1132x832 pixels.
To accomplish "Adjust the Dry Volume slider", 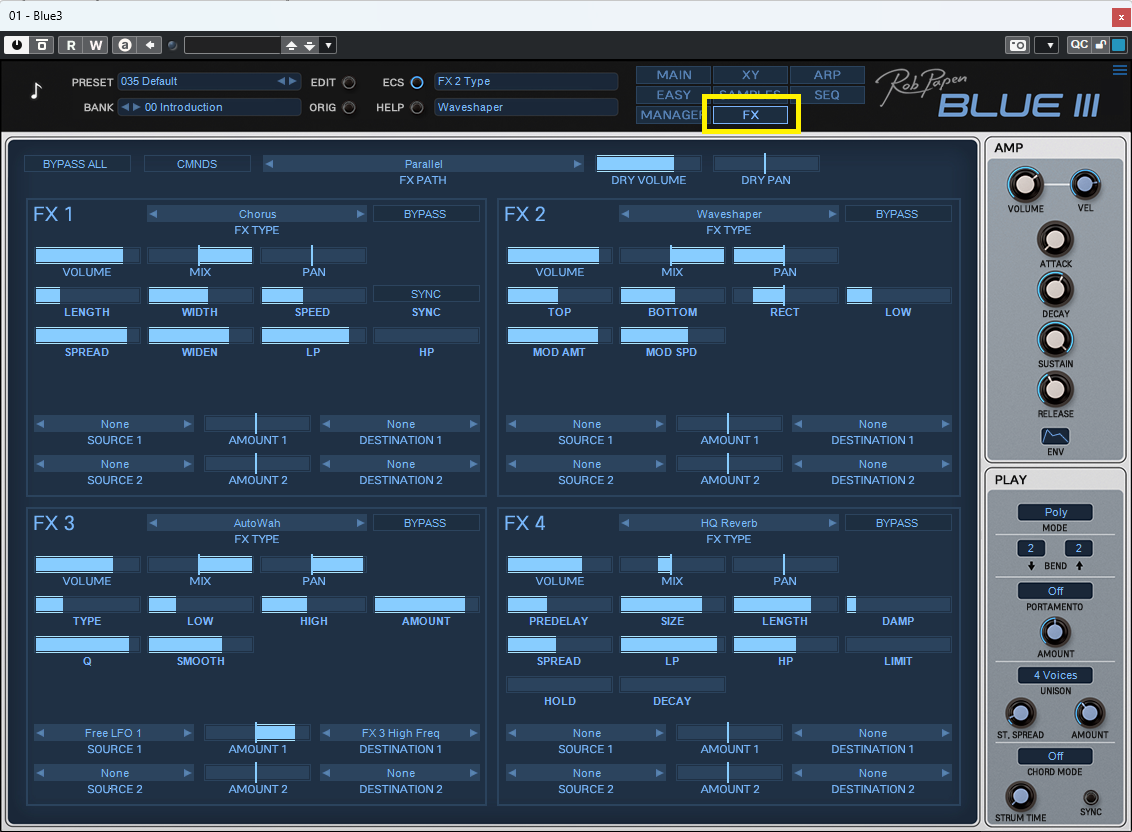I will point(648,164).
